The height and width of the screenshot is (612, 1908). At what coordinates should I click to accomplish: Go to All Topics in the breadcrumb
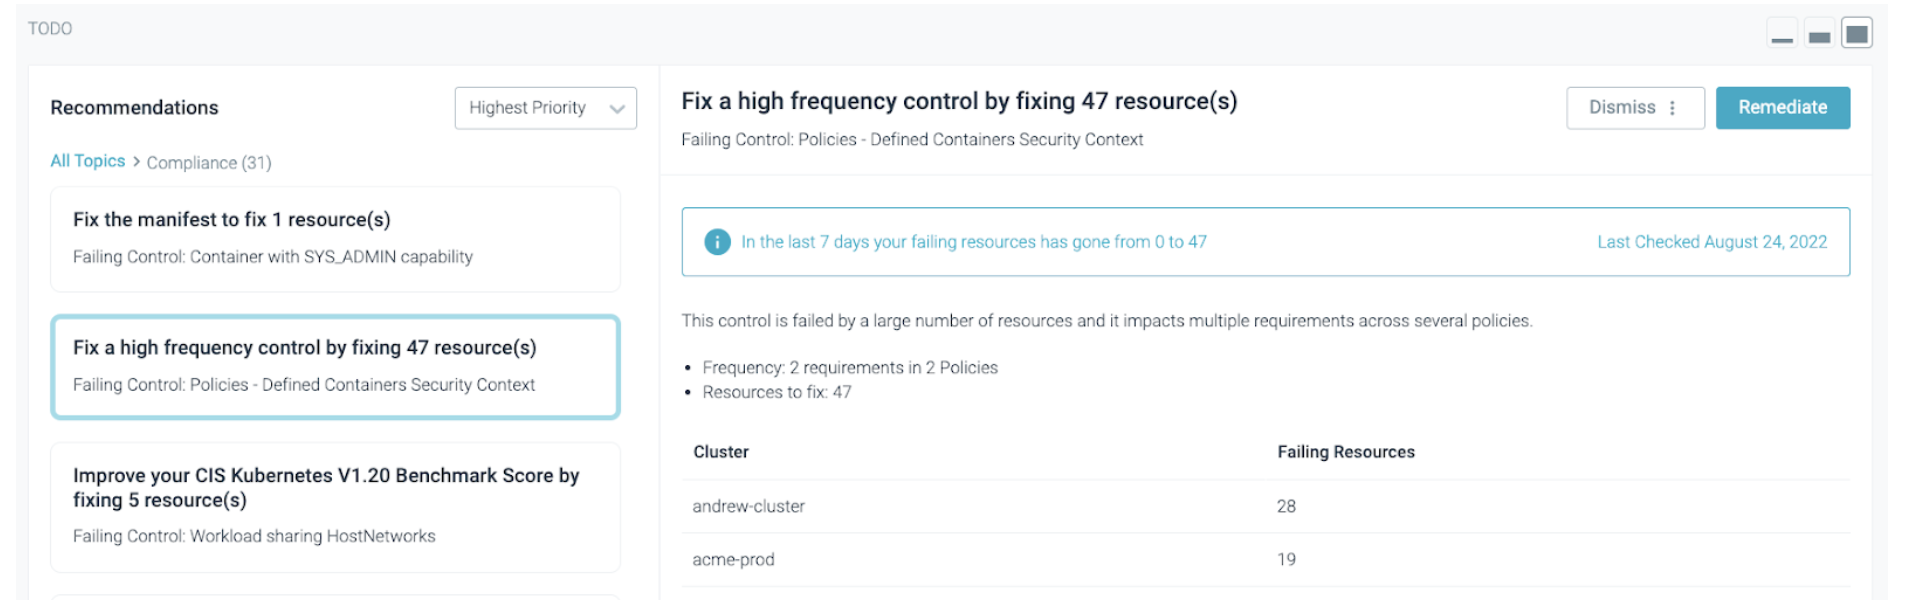coord(87,161)
